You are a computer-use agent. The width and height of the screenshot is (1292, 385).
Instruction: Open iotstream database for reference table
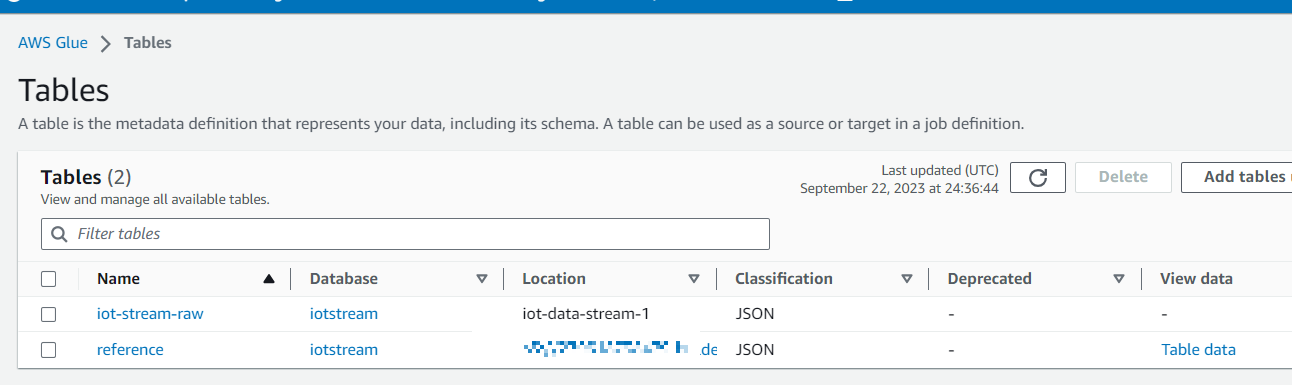click(344, 350)
